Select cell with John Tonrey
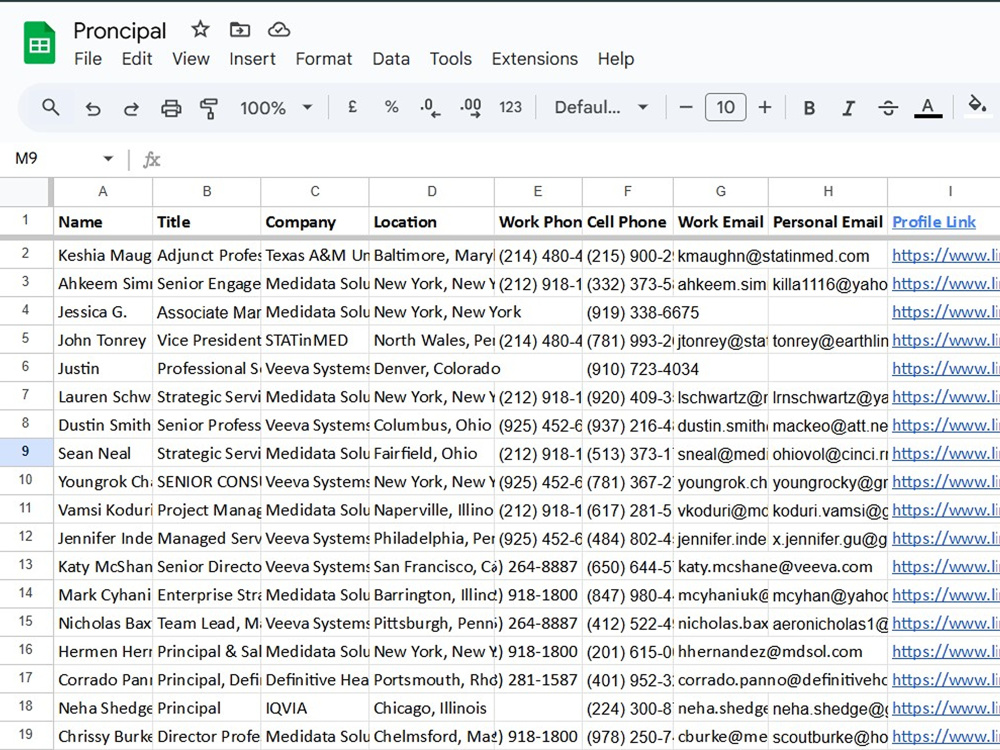Image resolution: width=1000 pixels, height=750 pixels. 103,340
